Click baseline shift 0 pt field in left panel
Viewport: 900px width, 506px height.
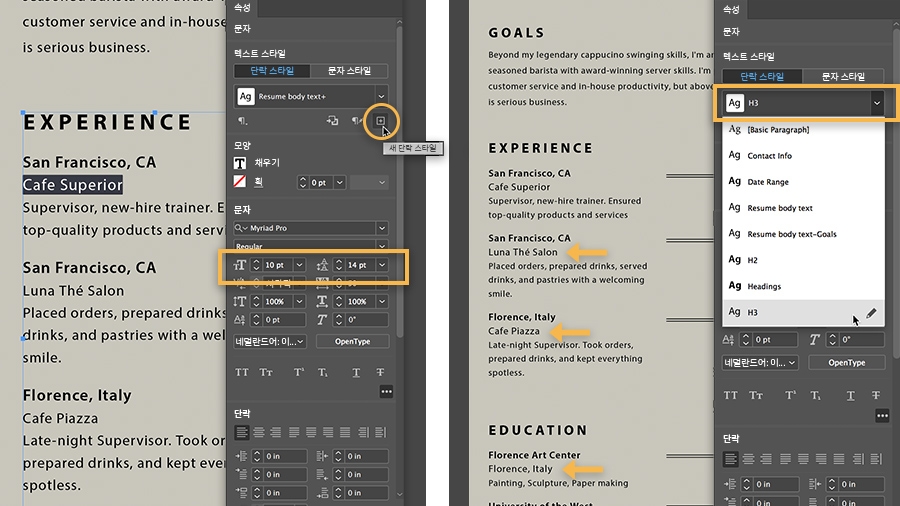tap(285, 320)
